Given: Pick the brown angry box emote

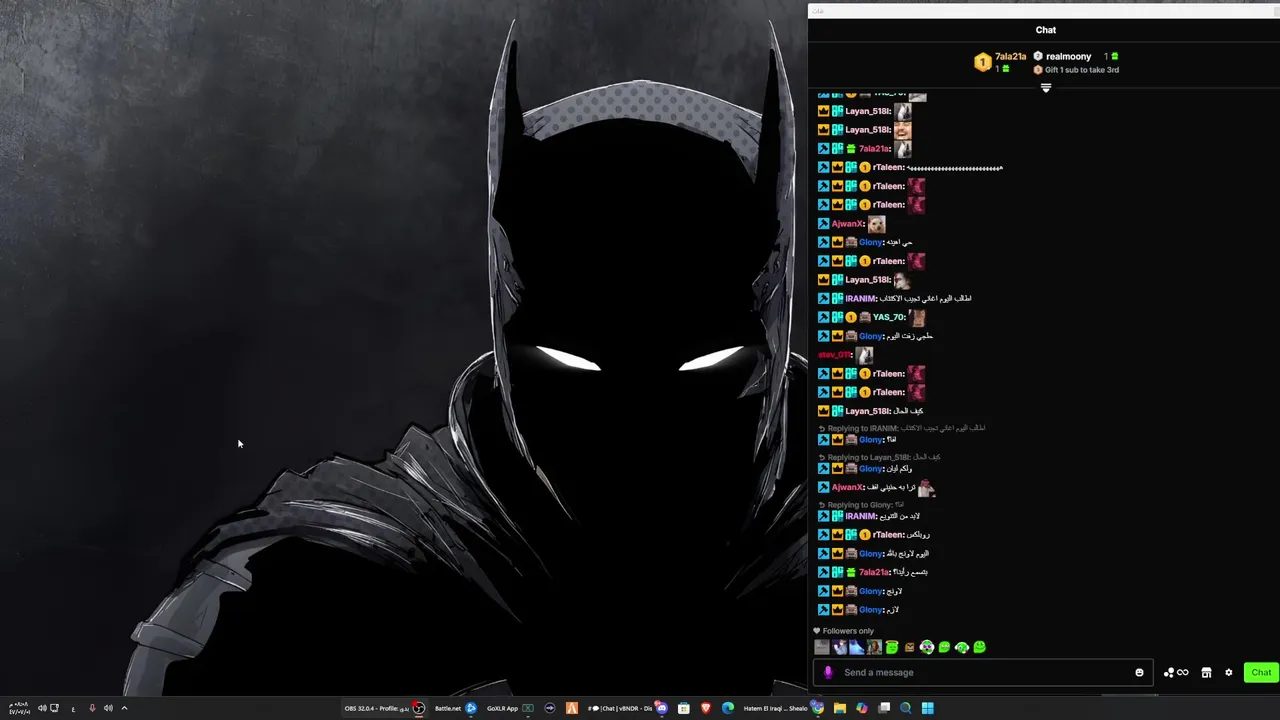Looking at the screenshot, I should (909, 647).
